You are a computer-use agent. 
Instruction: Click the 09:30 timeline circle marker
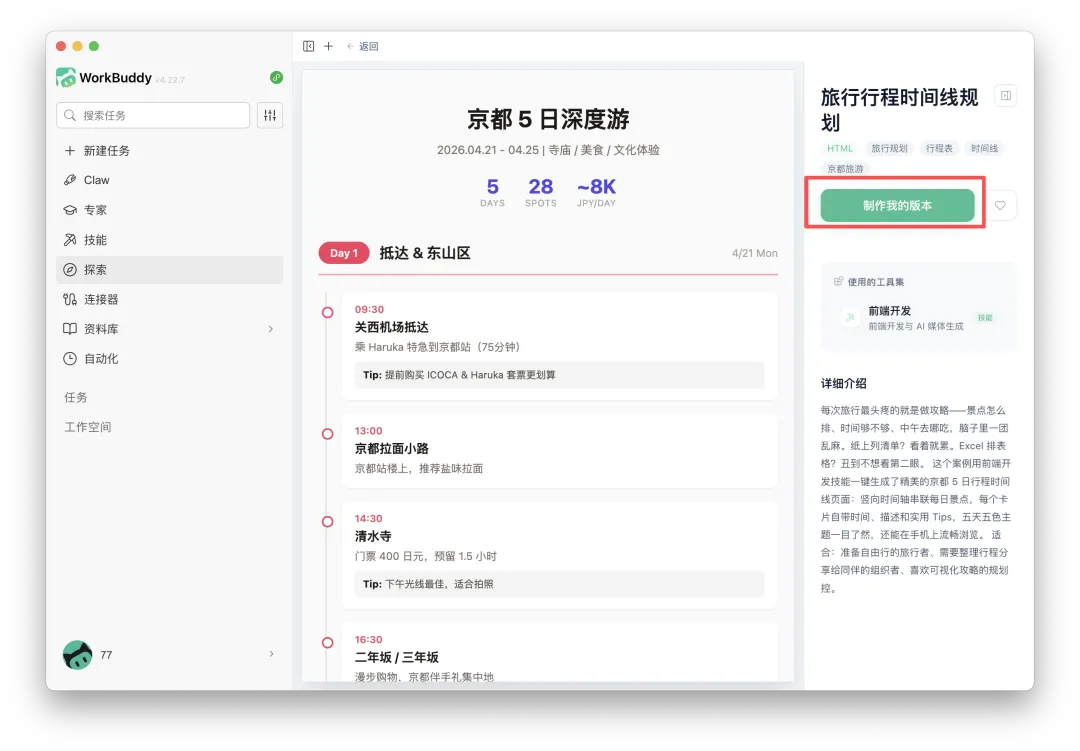tap(328, 313)
